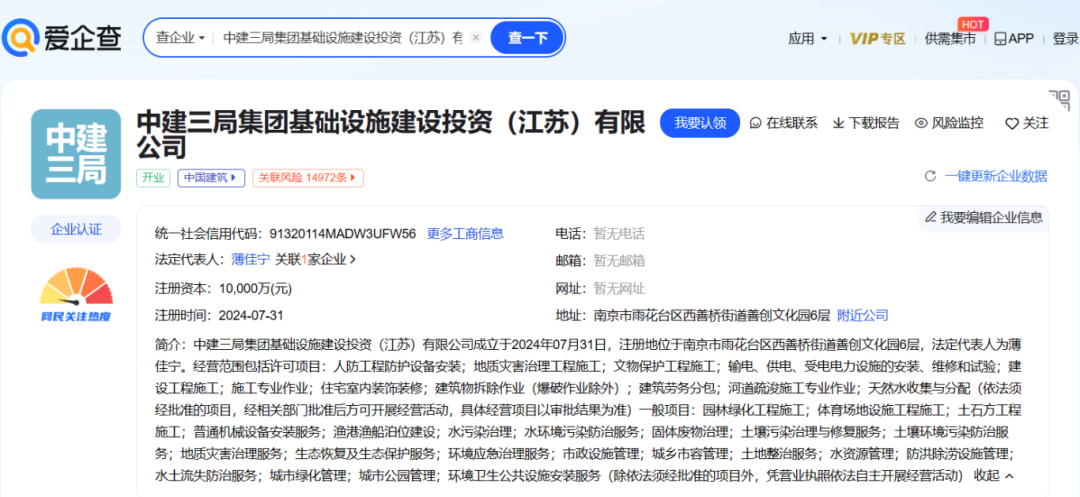Click the QR code corner icon

tap(1058, 101)
